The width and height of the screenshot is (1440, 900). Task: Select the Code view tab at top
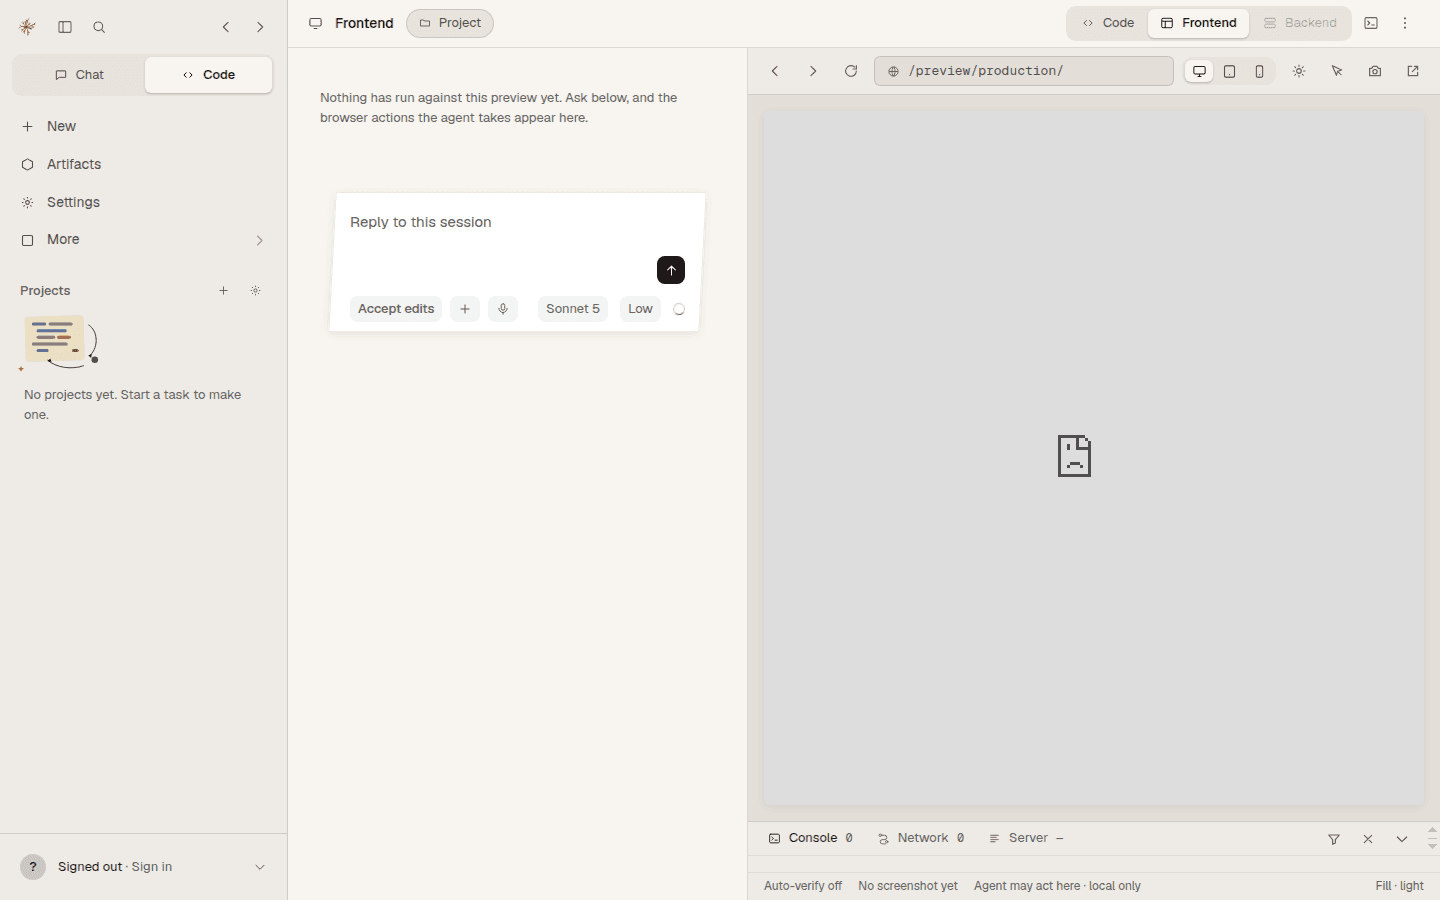pyautogui.click(x=1108, y=23)
